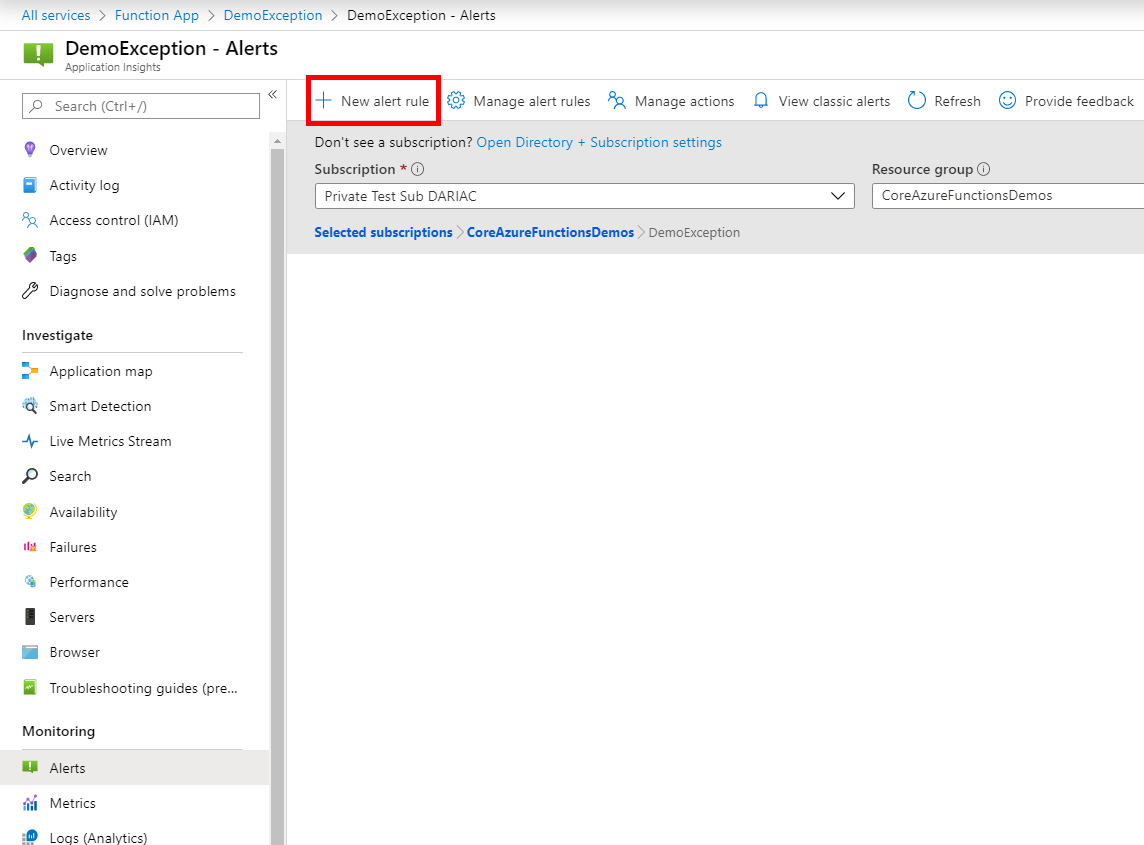Screen dimensions: 1144x845
Task: Click the Browser icon
Action: point(30,652)
